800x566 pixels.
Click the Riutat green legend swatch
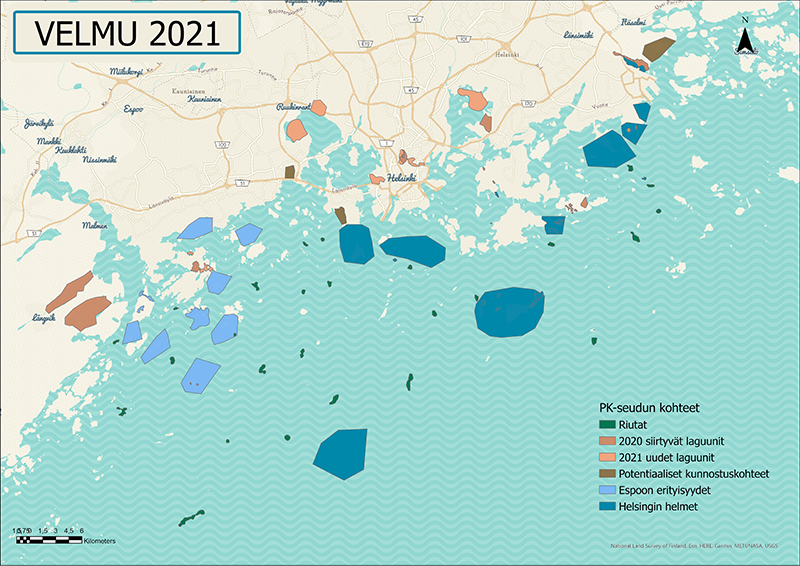tap(607, 425)
